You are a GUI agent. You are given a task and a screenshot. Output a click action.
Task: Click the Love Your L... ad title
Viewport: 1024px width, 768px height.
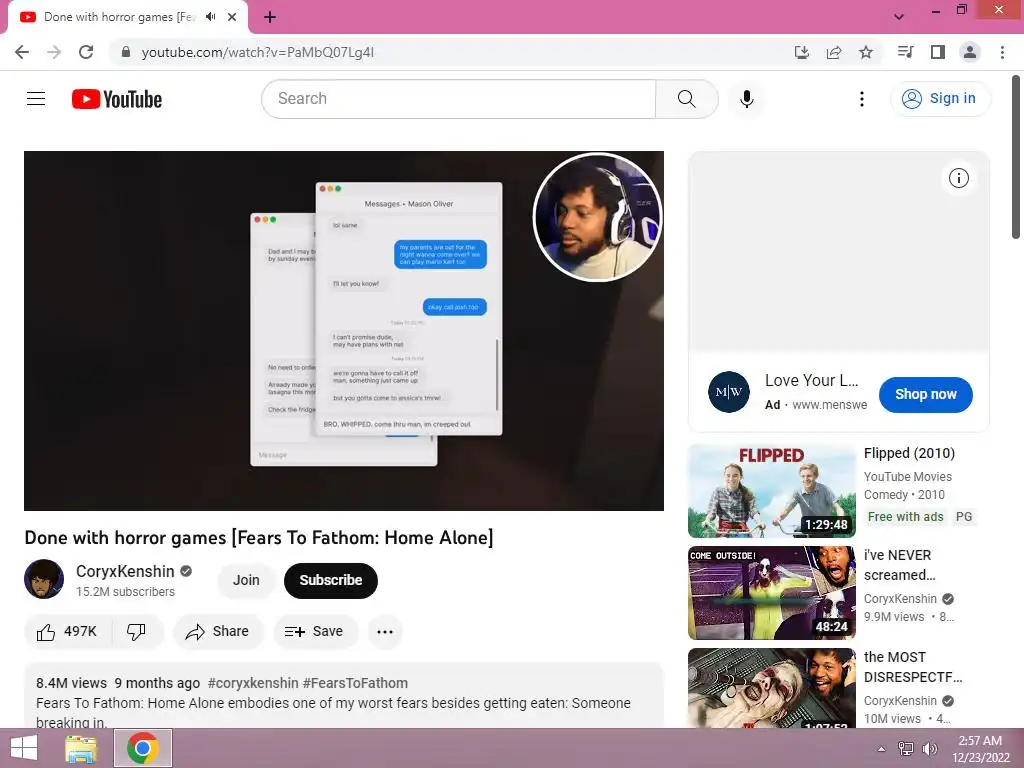tap(811, 380)
